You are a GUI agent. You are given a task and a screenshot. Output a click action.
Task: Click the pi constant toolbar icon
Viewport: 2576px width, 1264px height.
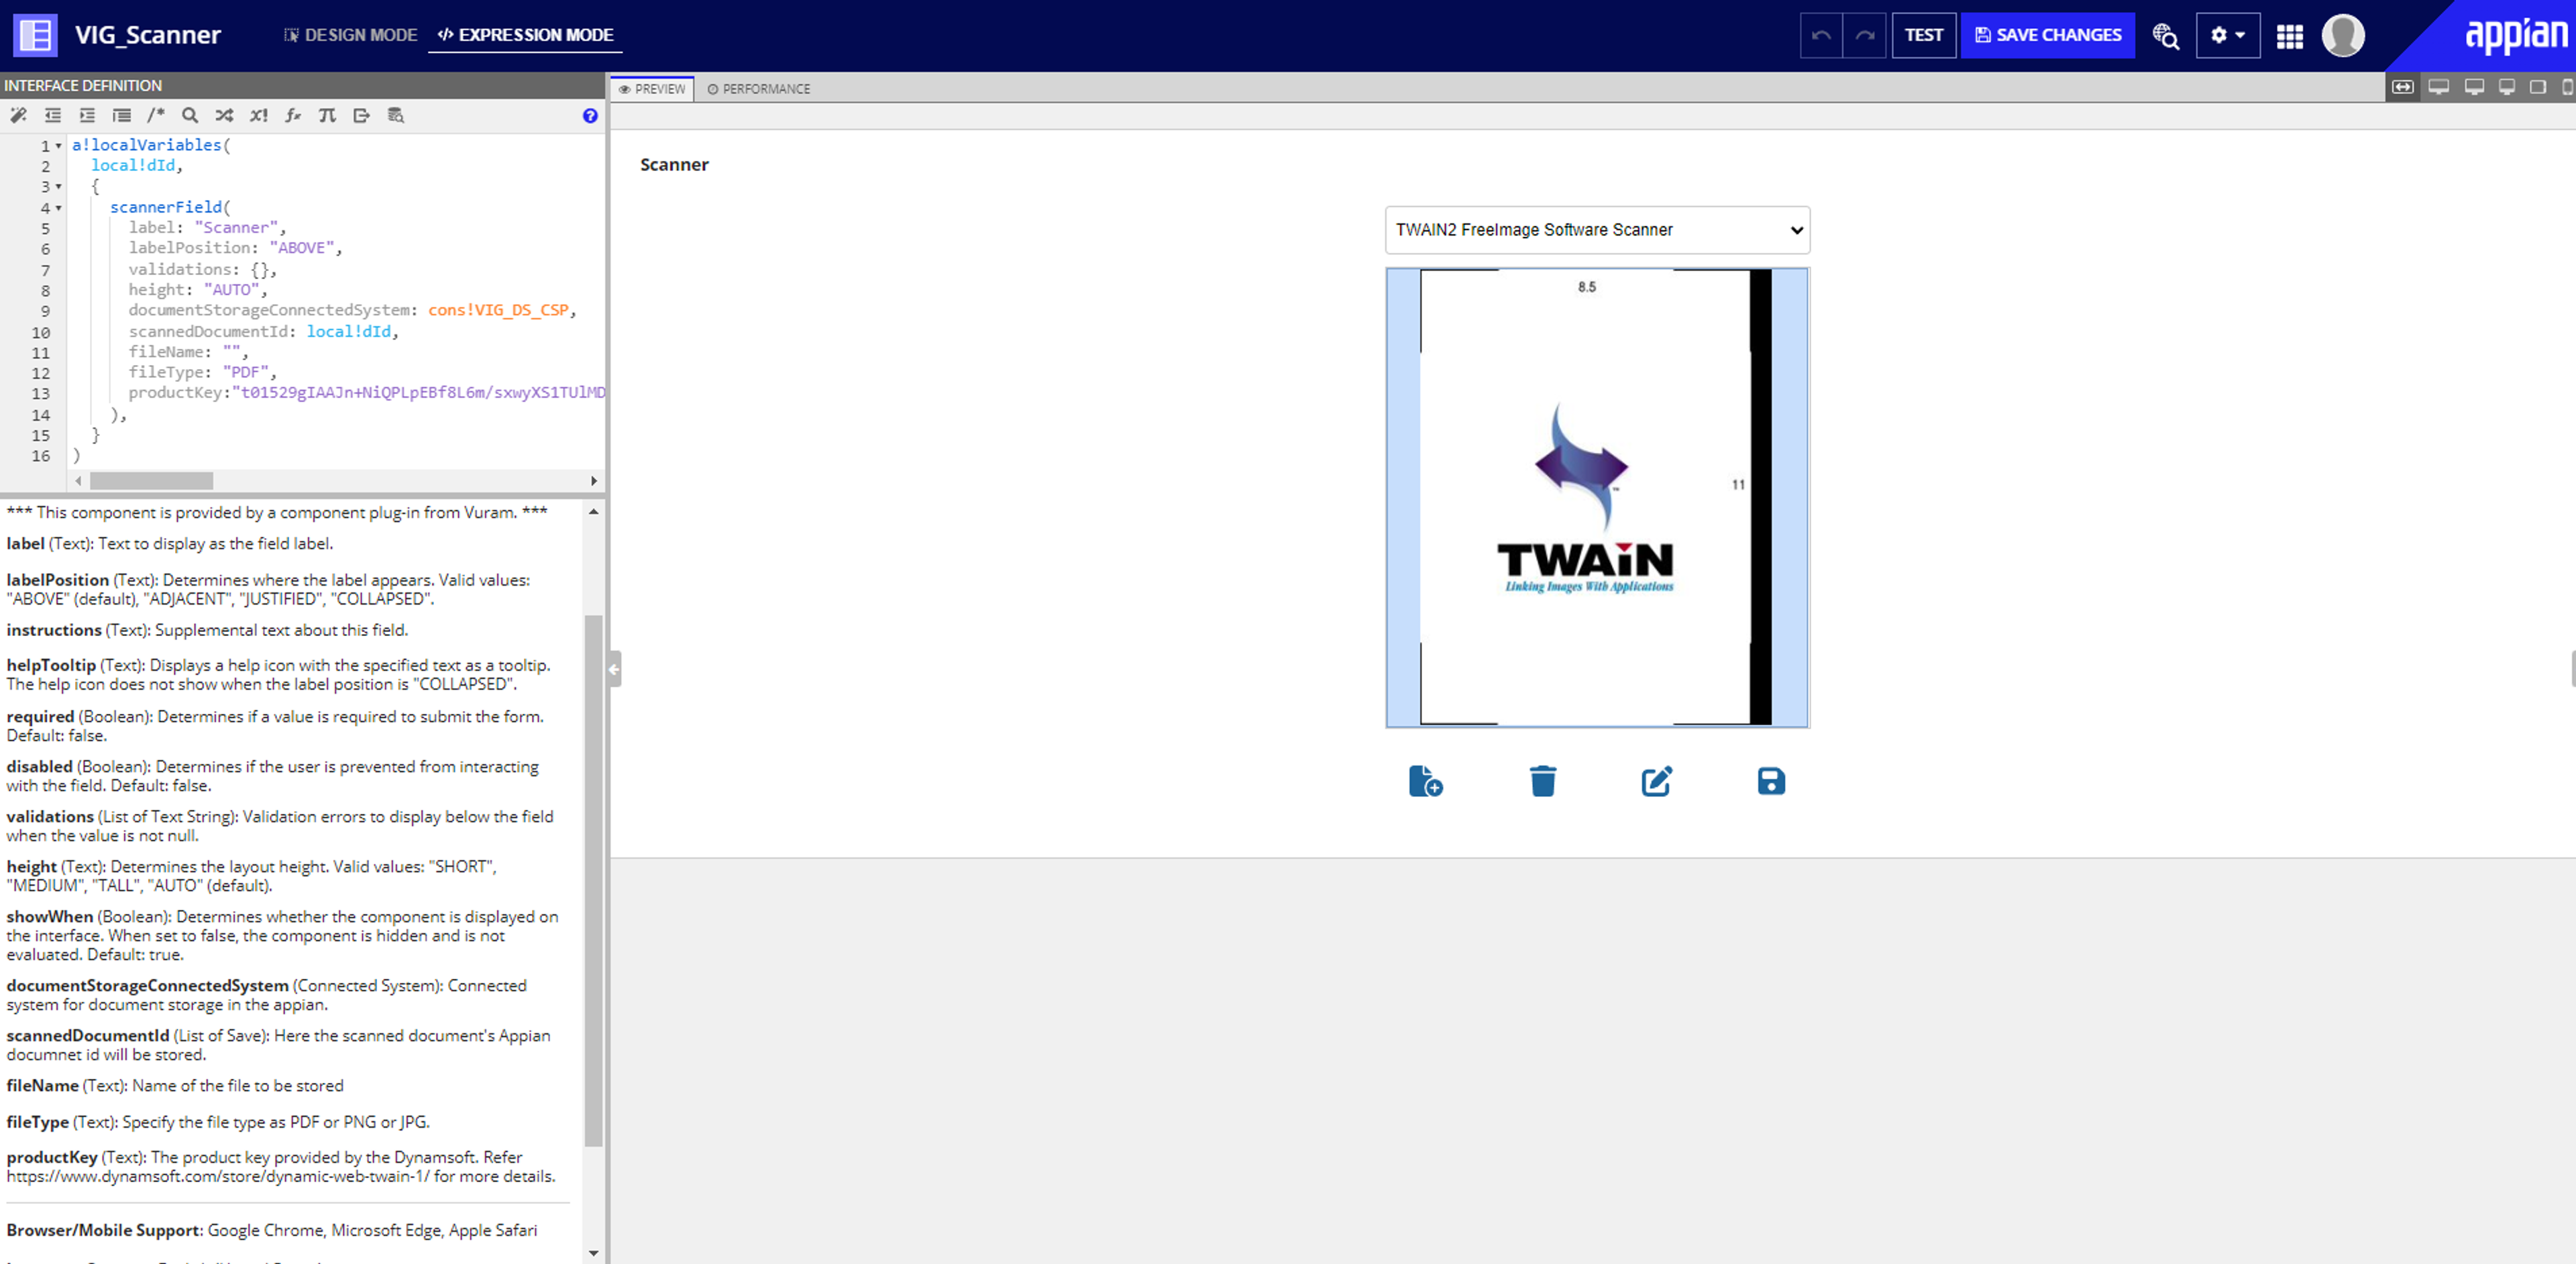[327, 116]
